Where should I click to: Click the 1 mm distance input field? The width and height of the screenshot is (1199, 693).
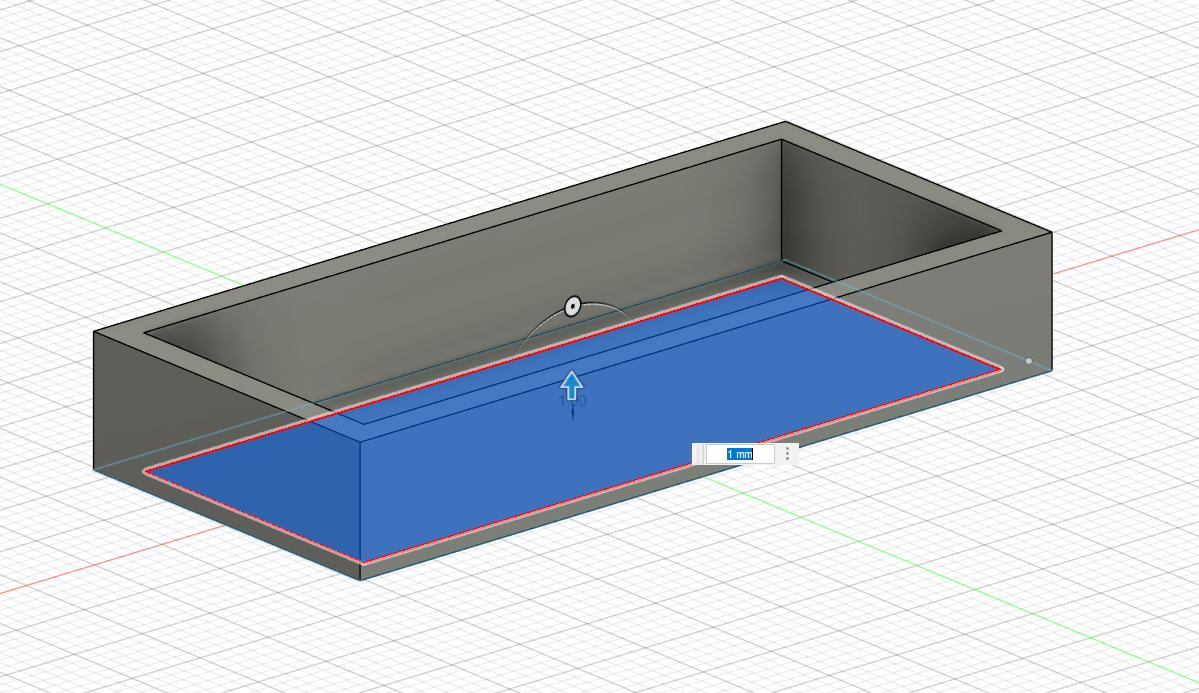[x=739, y=454]
